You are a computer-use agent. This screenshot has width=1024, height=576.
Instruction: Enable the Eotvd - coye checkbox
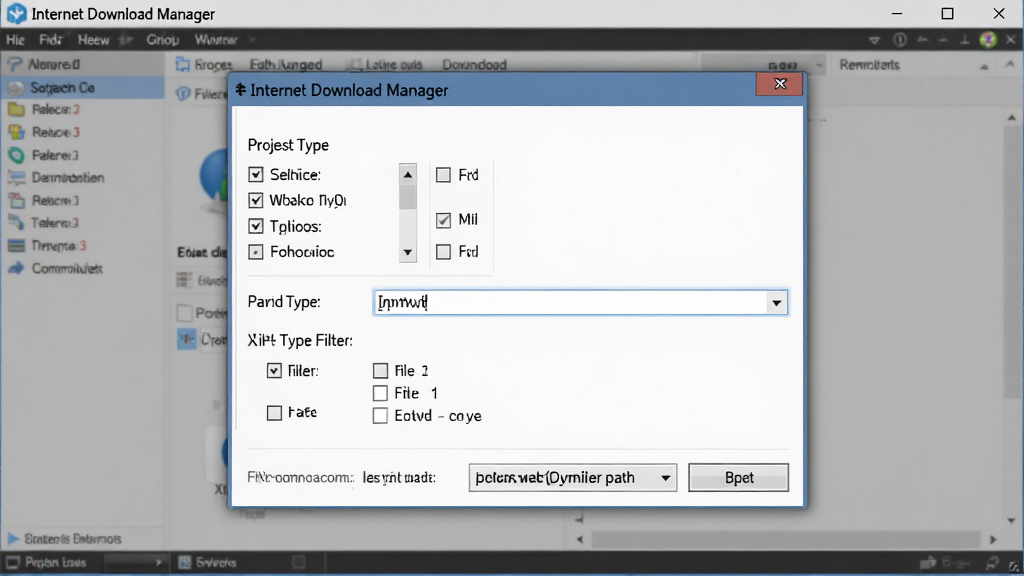[380, 416]
